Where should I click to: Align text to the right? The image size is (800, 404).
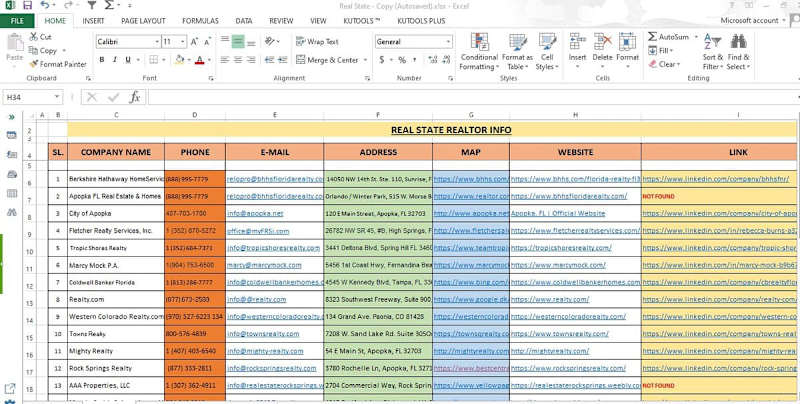pyautogui.click(x=251, y=60)
